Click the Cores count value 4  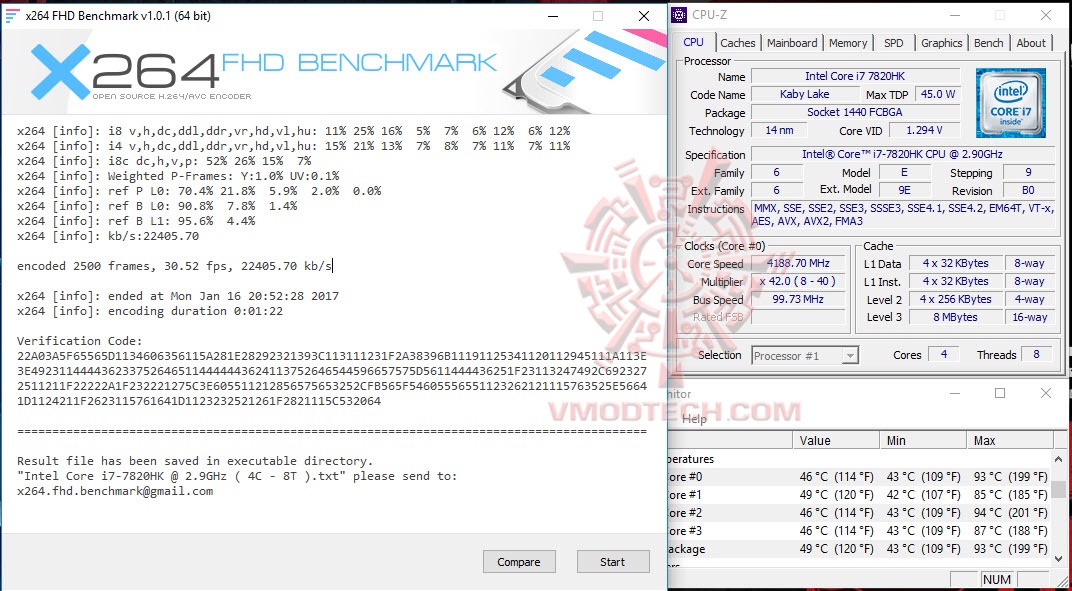coord(943,354)
